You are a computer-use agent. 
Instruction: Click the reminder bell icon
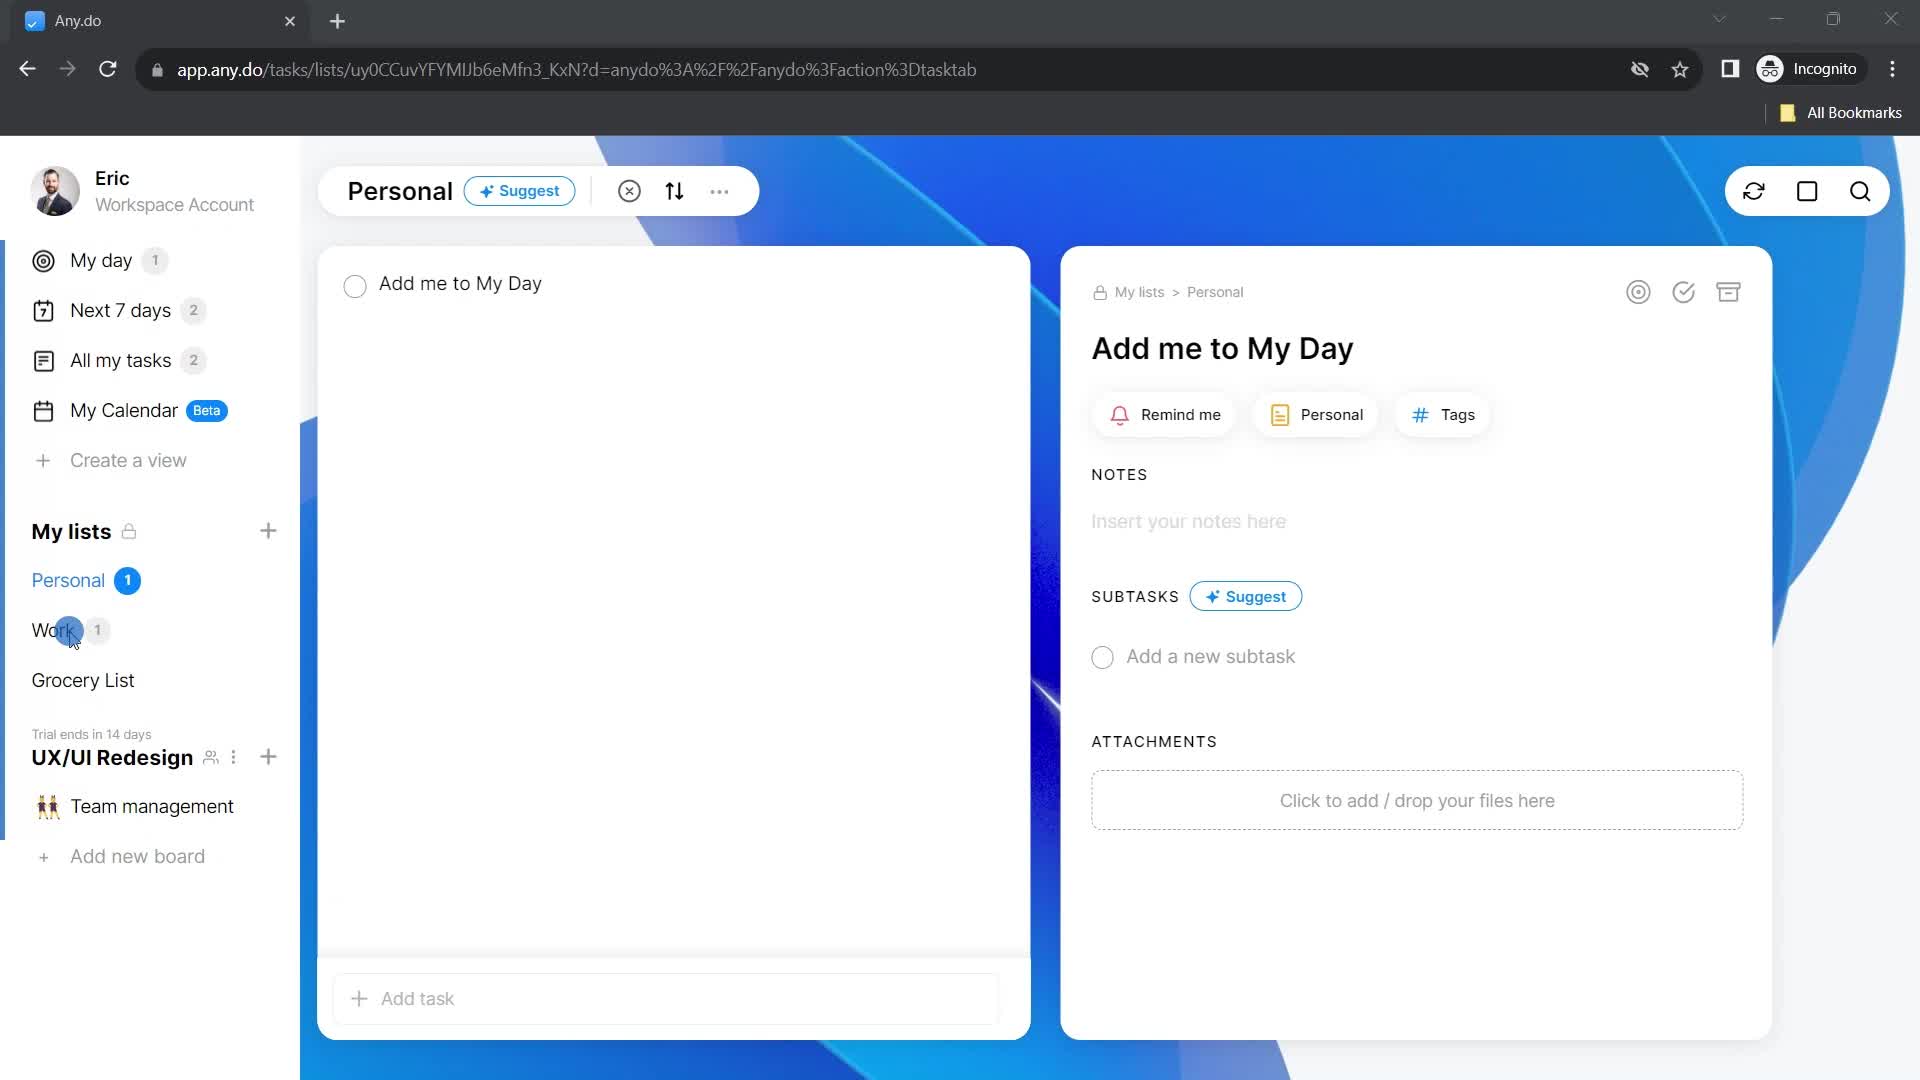click(x=1120, y=414)
